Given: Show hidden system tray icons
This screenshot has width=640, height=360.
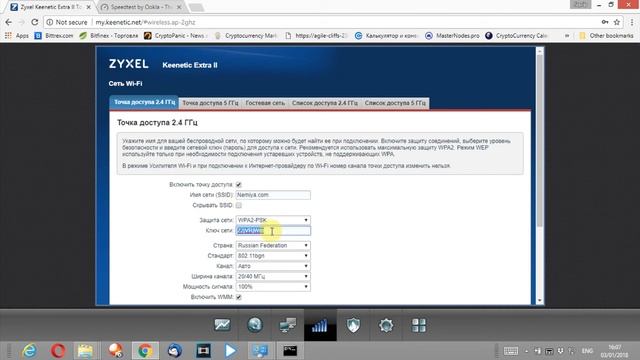Looking at the screenshot, I should coord(526,351).
